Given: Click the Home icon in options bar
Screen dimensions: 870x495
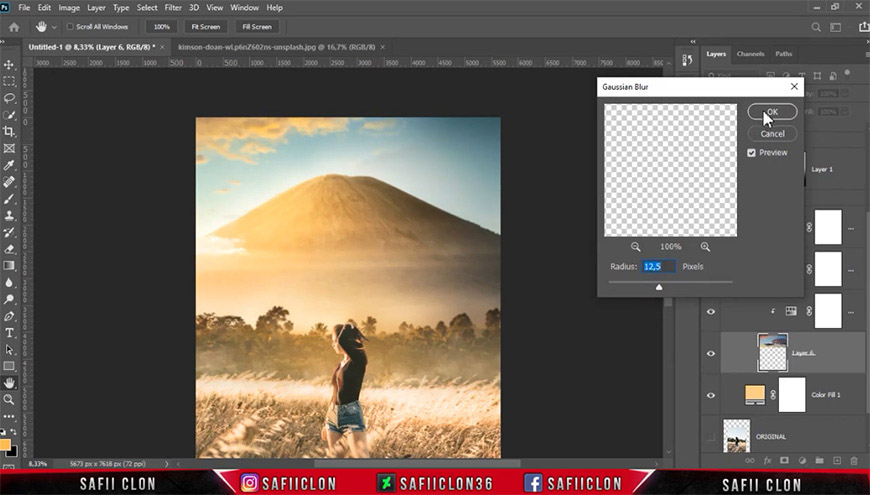Looking at the screenshot, I should [14, 27].
